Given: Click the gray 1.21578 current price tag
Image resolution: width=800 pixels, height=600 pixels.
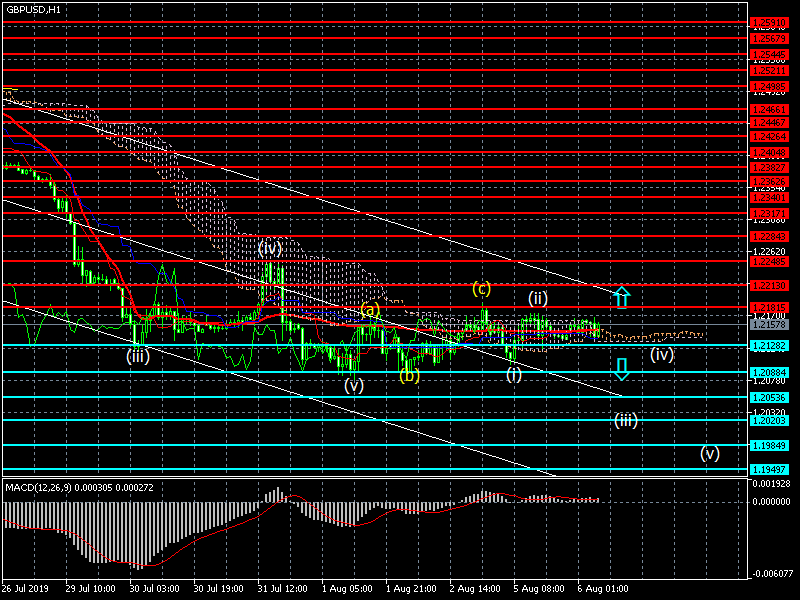Looking at the screenshot, I should point(770,325).
